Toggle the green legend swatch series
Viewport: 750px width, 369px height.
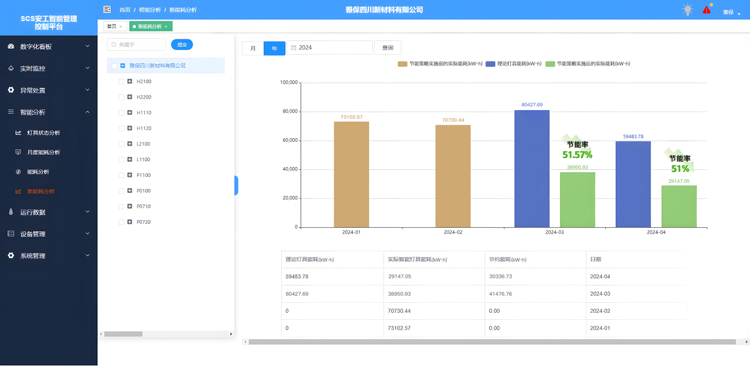[550, 64]
